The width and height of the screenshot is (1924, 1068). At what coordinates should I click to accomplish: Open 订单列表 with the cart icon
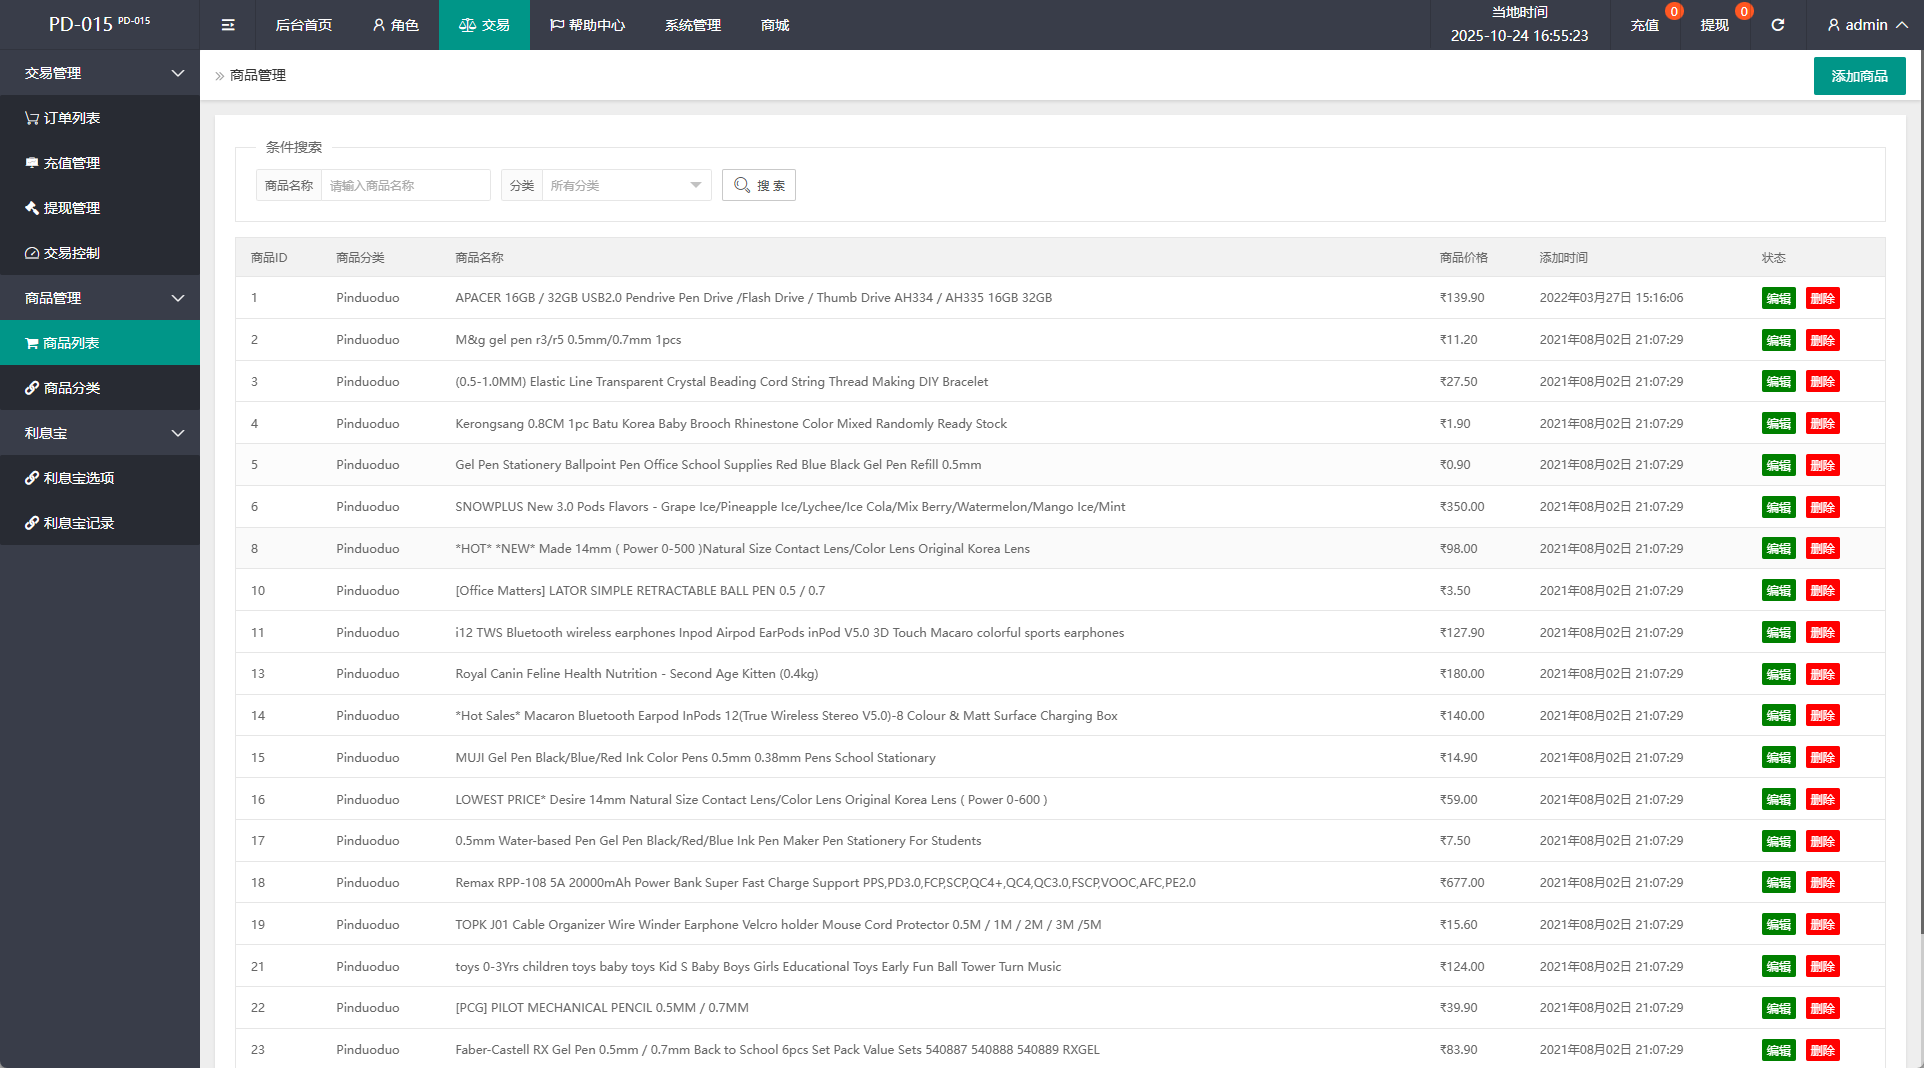[62, 118]
